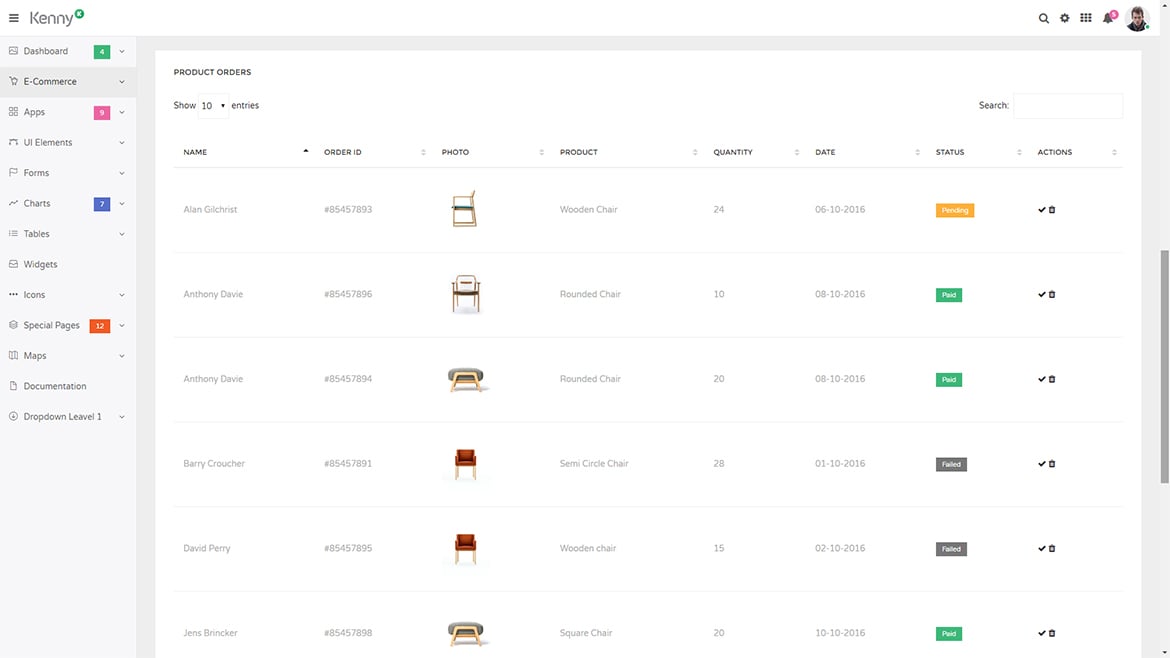Open Dropdown Leavel 1 sidebar item
Screen dimensions: 1170x658
(x=68, y=416)
